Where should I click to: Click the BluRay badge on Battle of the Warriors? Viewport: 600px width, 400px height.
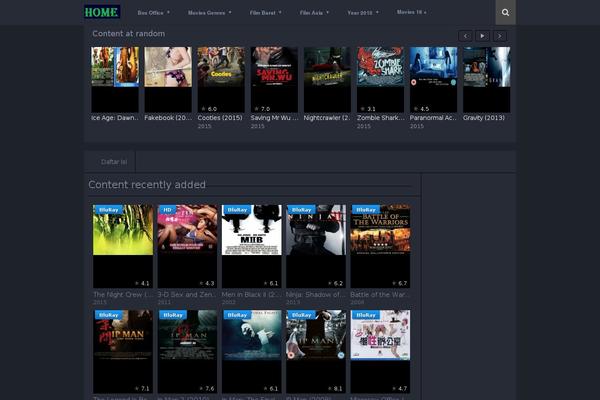pos(365,210)
